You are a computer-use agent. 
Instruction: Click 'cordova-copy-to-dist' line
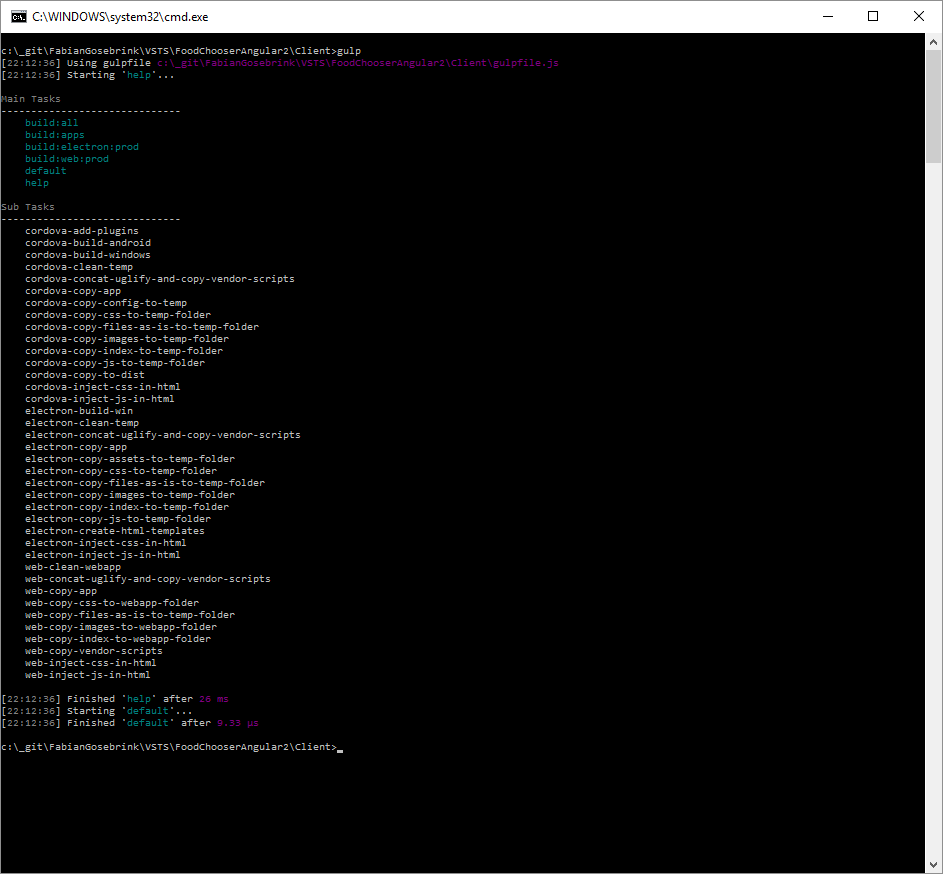pyautogui.click(x=85, y=375)
